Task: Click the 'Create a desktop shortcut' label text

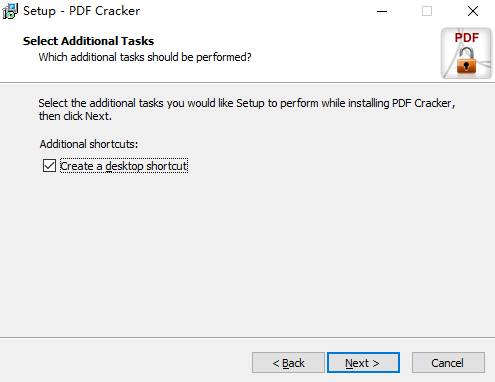Action: point(124,166)
